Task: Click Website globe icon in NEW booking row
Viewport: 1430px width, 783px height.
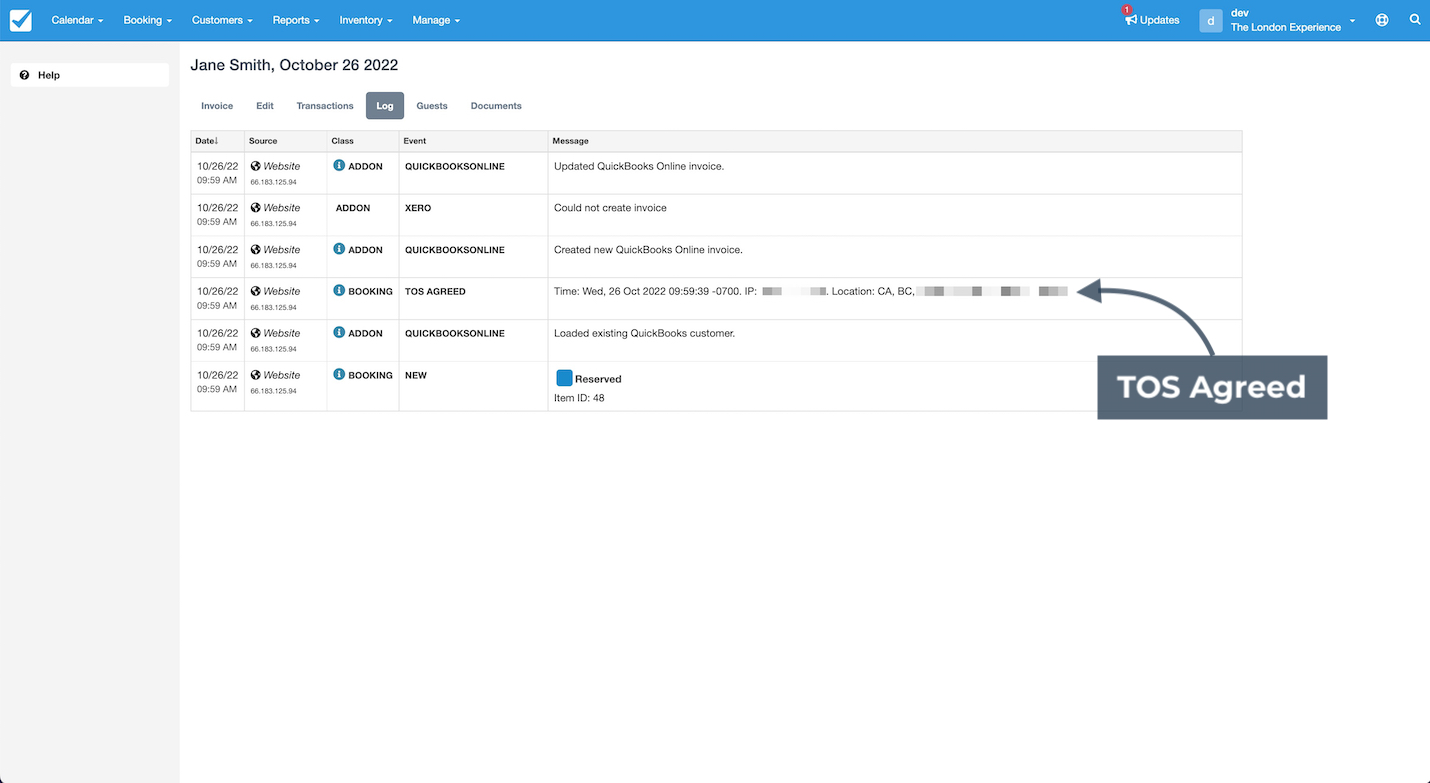Action: [256, 375]
